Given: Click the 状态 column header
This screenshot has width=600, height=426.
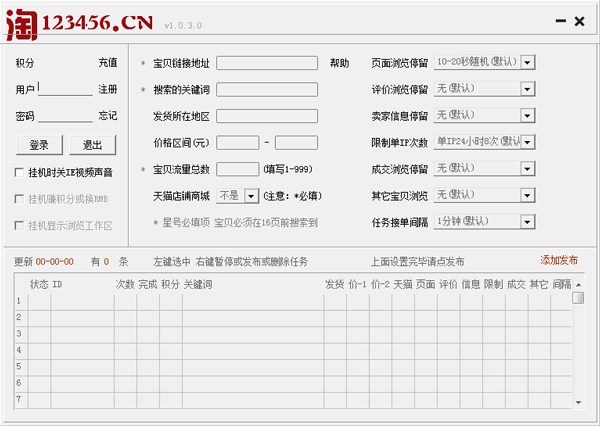Looking at the screenshot, I should click(39, 284).
